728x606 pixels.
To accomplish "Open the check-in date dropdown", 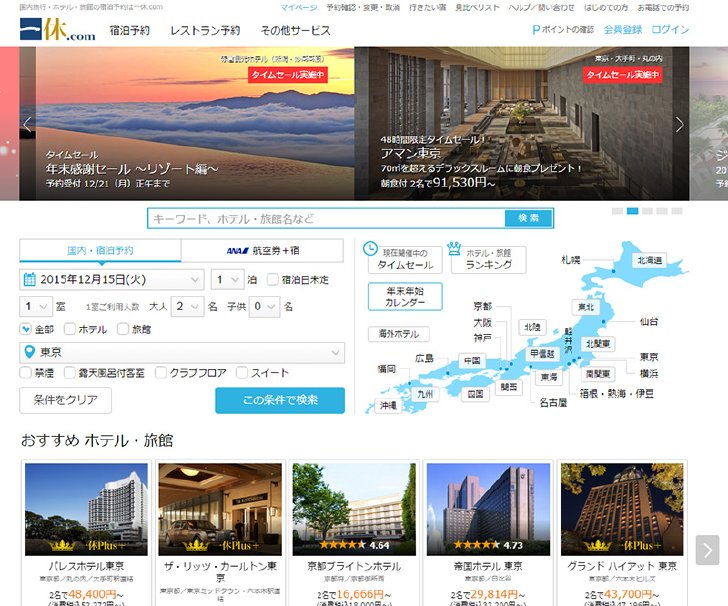I will click(112, 280).
